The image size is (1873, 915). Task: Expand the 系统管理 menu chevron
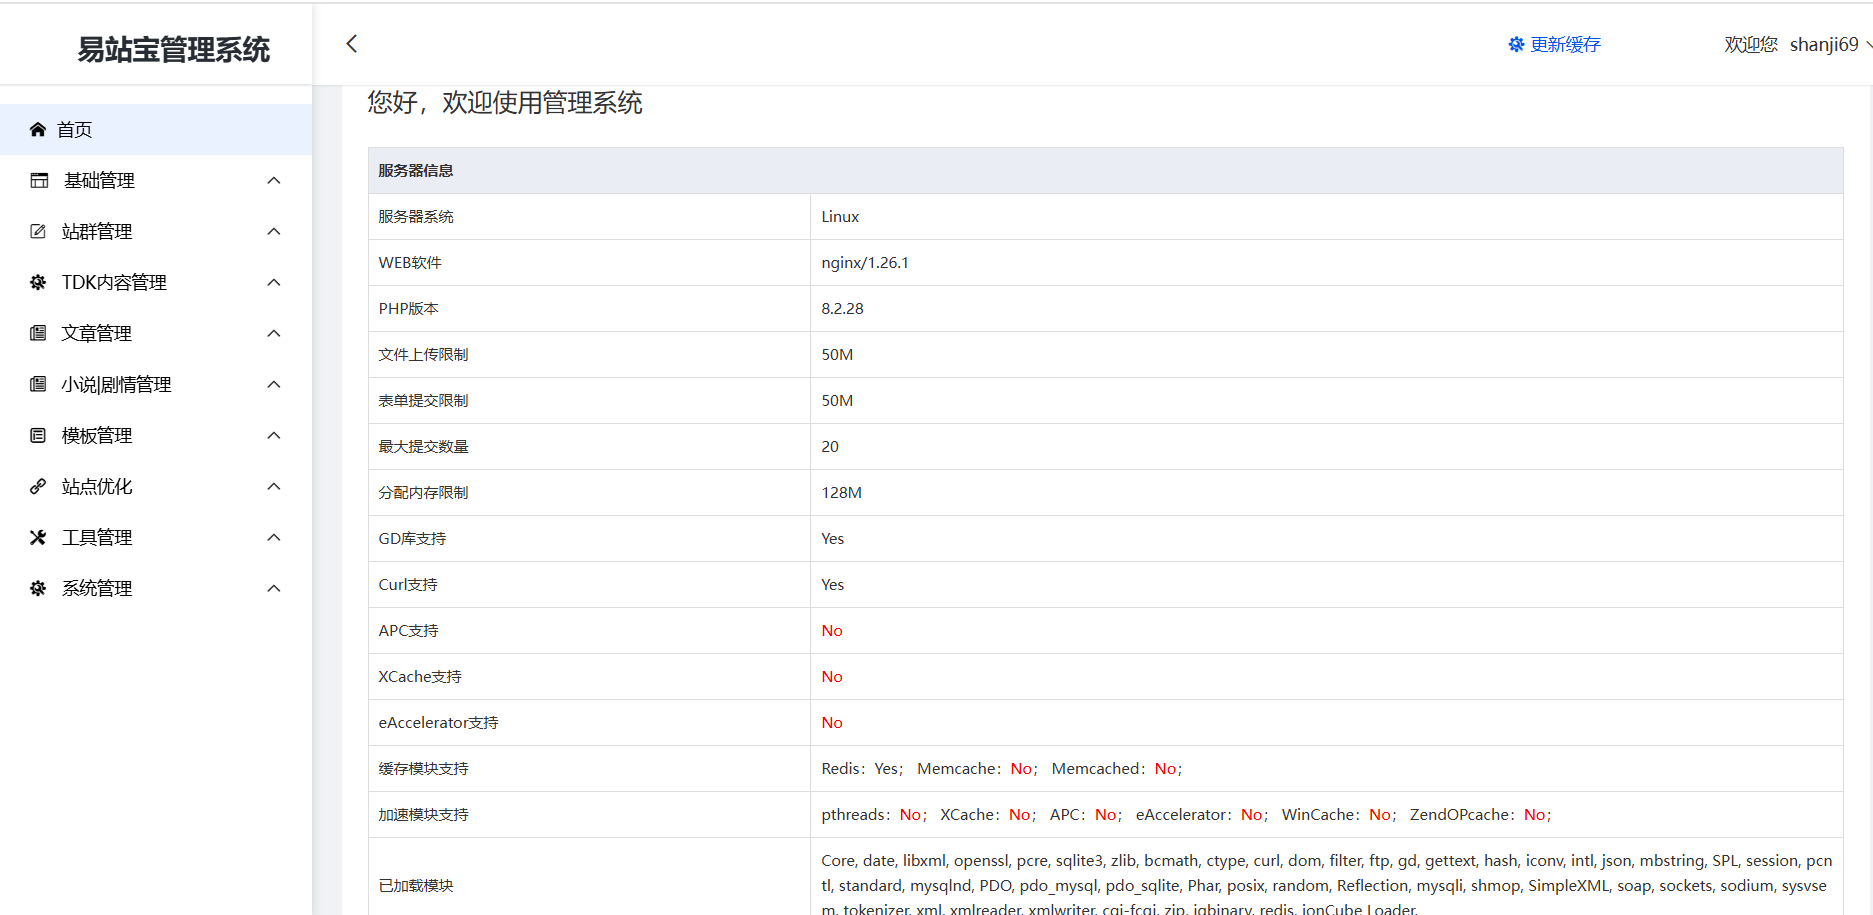coord(274,588)
